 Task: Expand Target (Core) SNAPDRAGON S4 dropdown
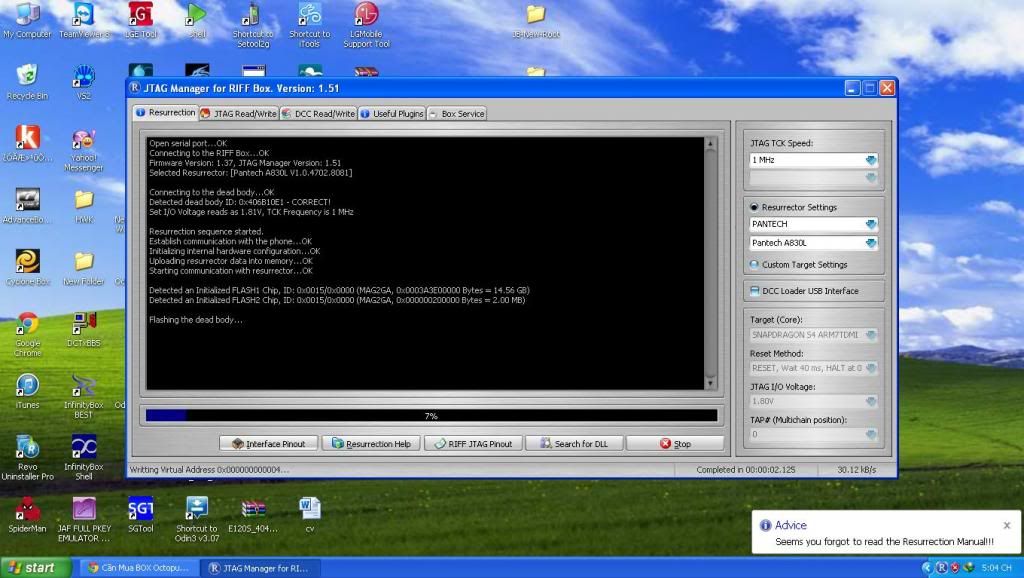click(870, 334)
